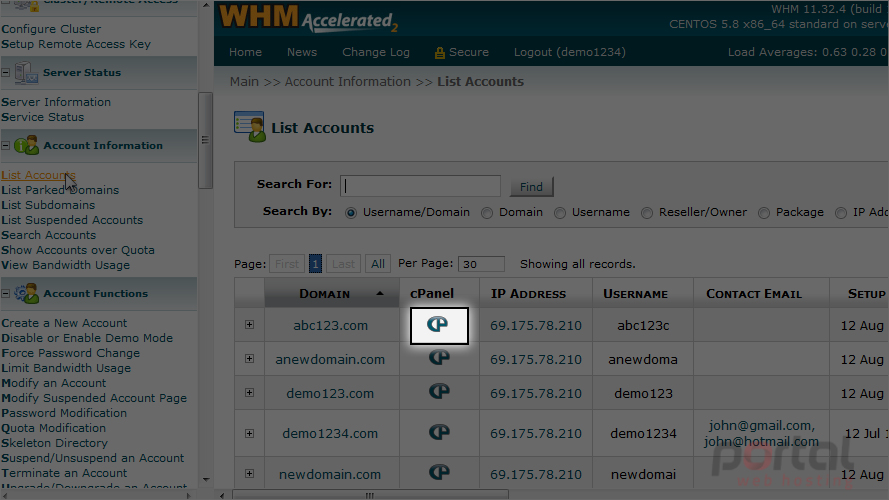The width and height of the screenshot is (889, 500).
Task: Click the Domain column sort arrow
Action: (x=380, y=293)
